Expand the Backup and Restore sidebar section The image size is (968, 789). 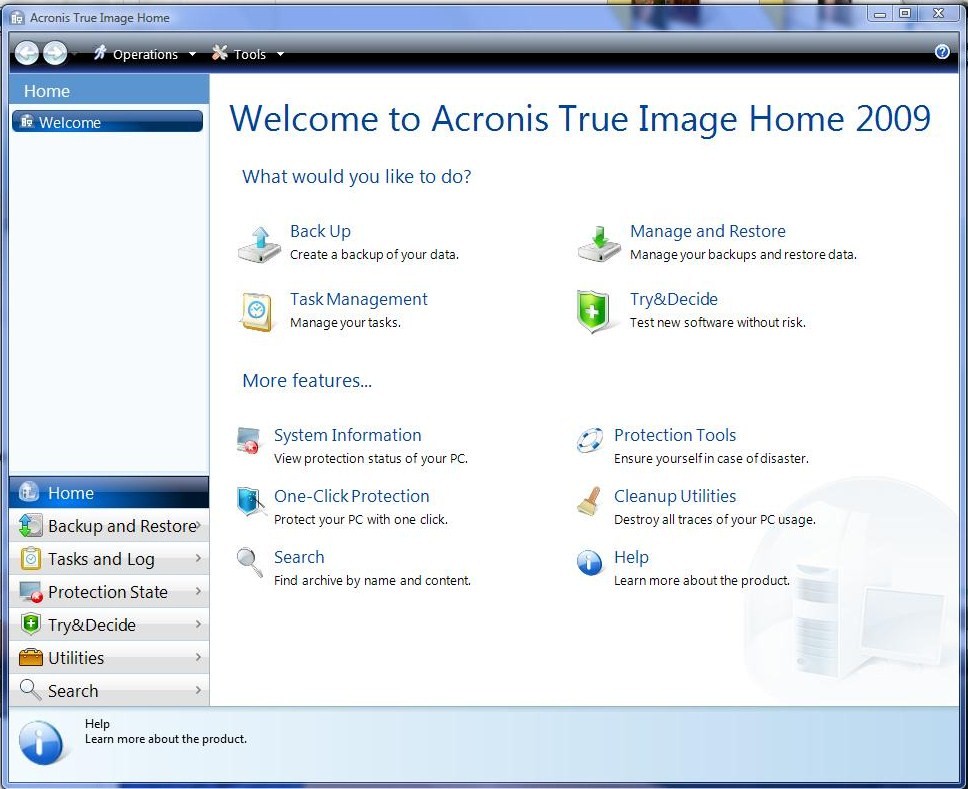pyautogui.click(x=109, y=526)
